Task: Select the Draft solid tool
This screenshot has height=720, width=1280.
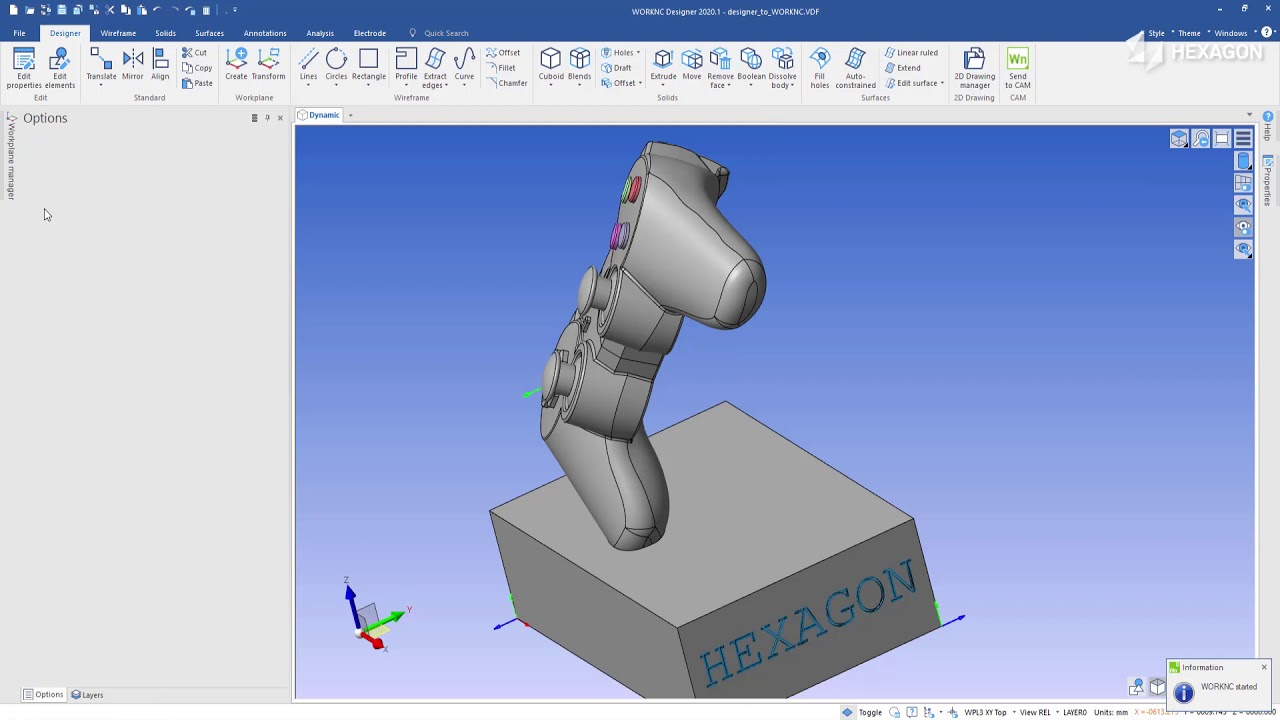Action: (616, 68)
